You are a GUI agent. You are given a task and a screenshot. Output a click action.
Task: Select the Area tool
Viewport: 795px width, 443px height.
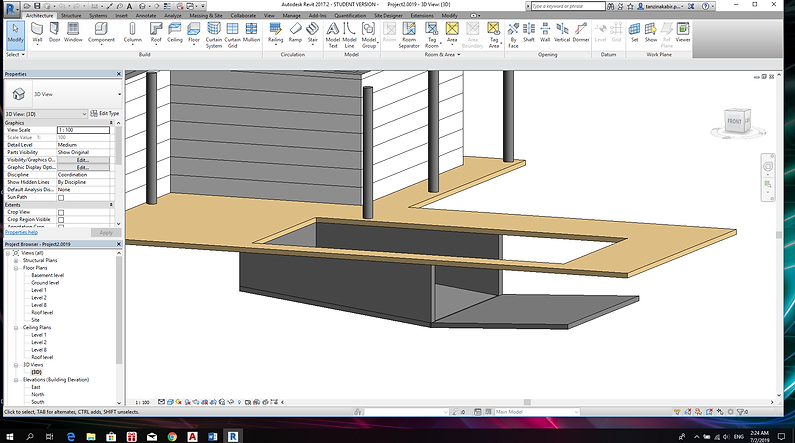(x=452, y=33)
